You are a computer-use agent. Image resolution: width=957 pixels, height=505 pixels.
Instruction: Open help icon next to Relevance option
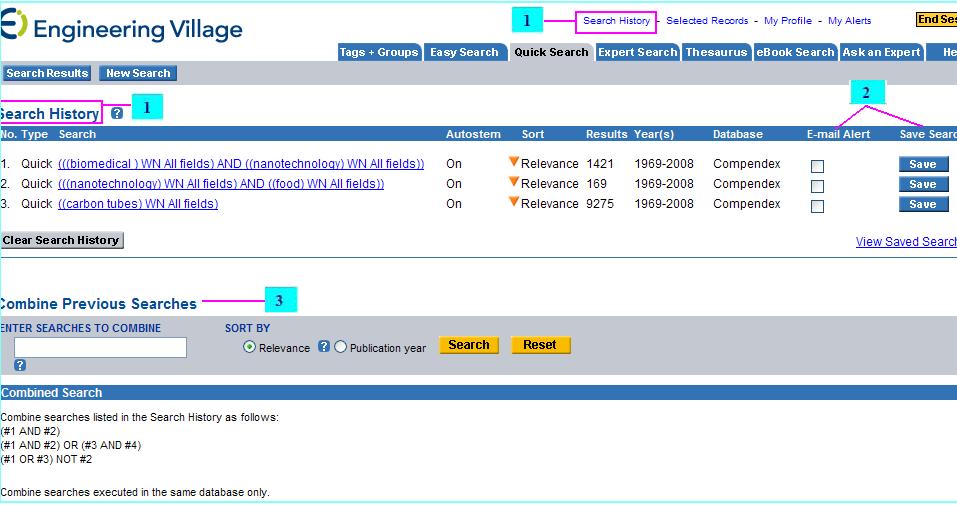323,346
